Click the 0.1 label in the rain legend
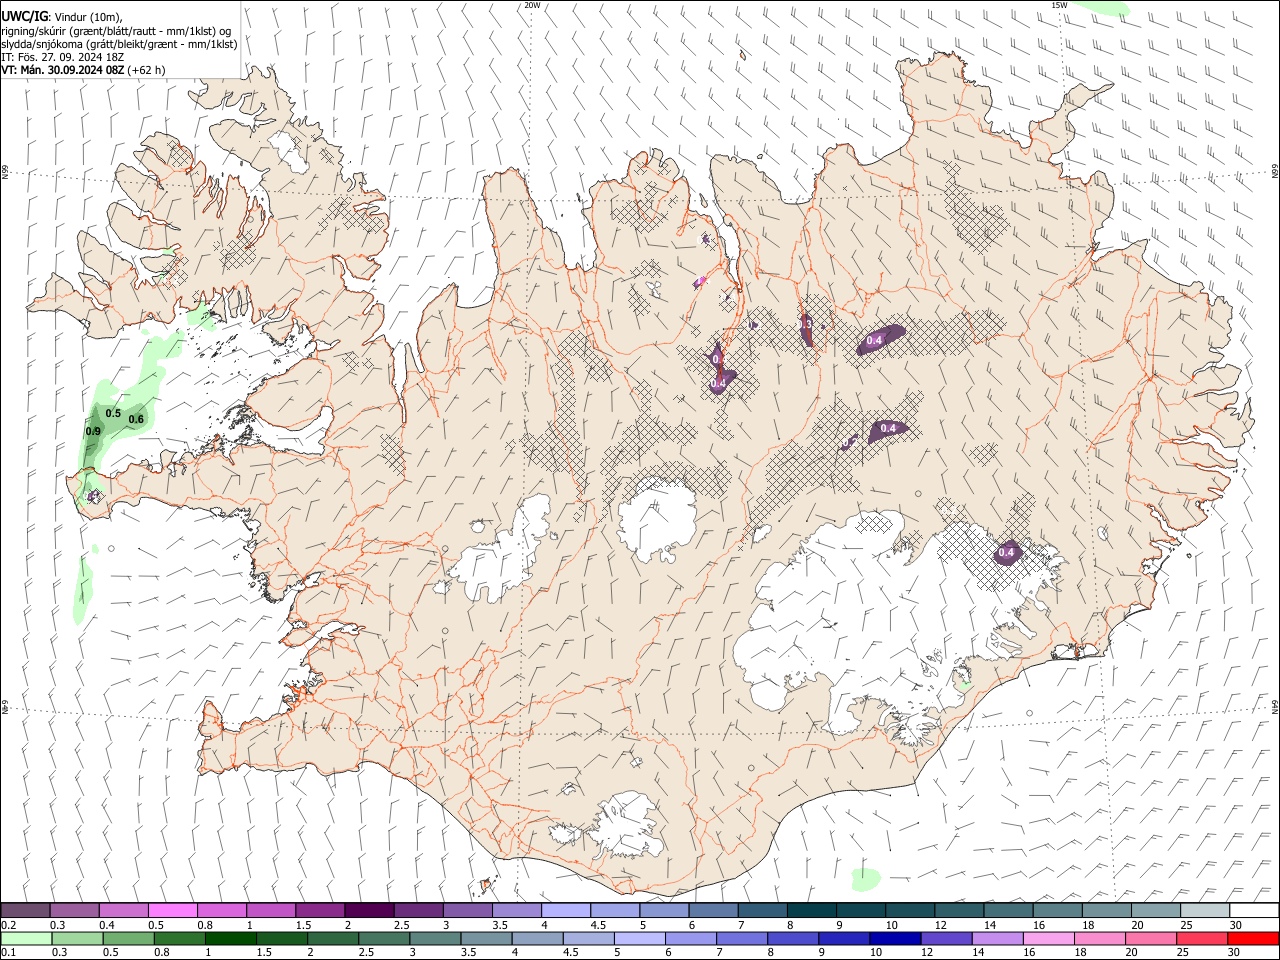Viewport: 1280px width, 960px height. point(9,954)
